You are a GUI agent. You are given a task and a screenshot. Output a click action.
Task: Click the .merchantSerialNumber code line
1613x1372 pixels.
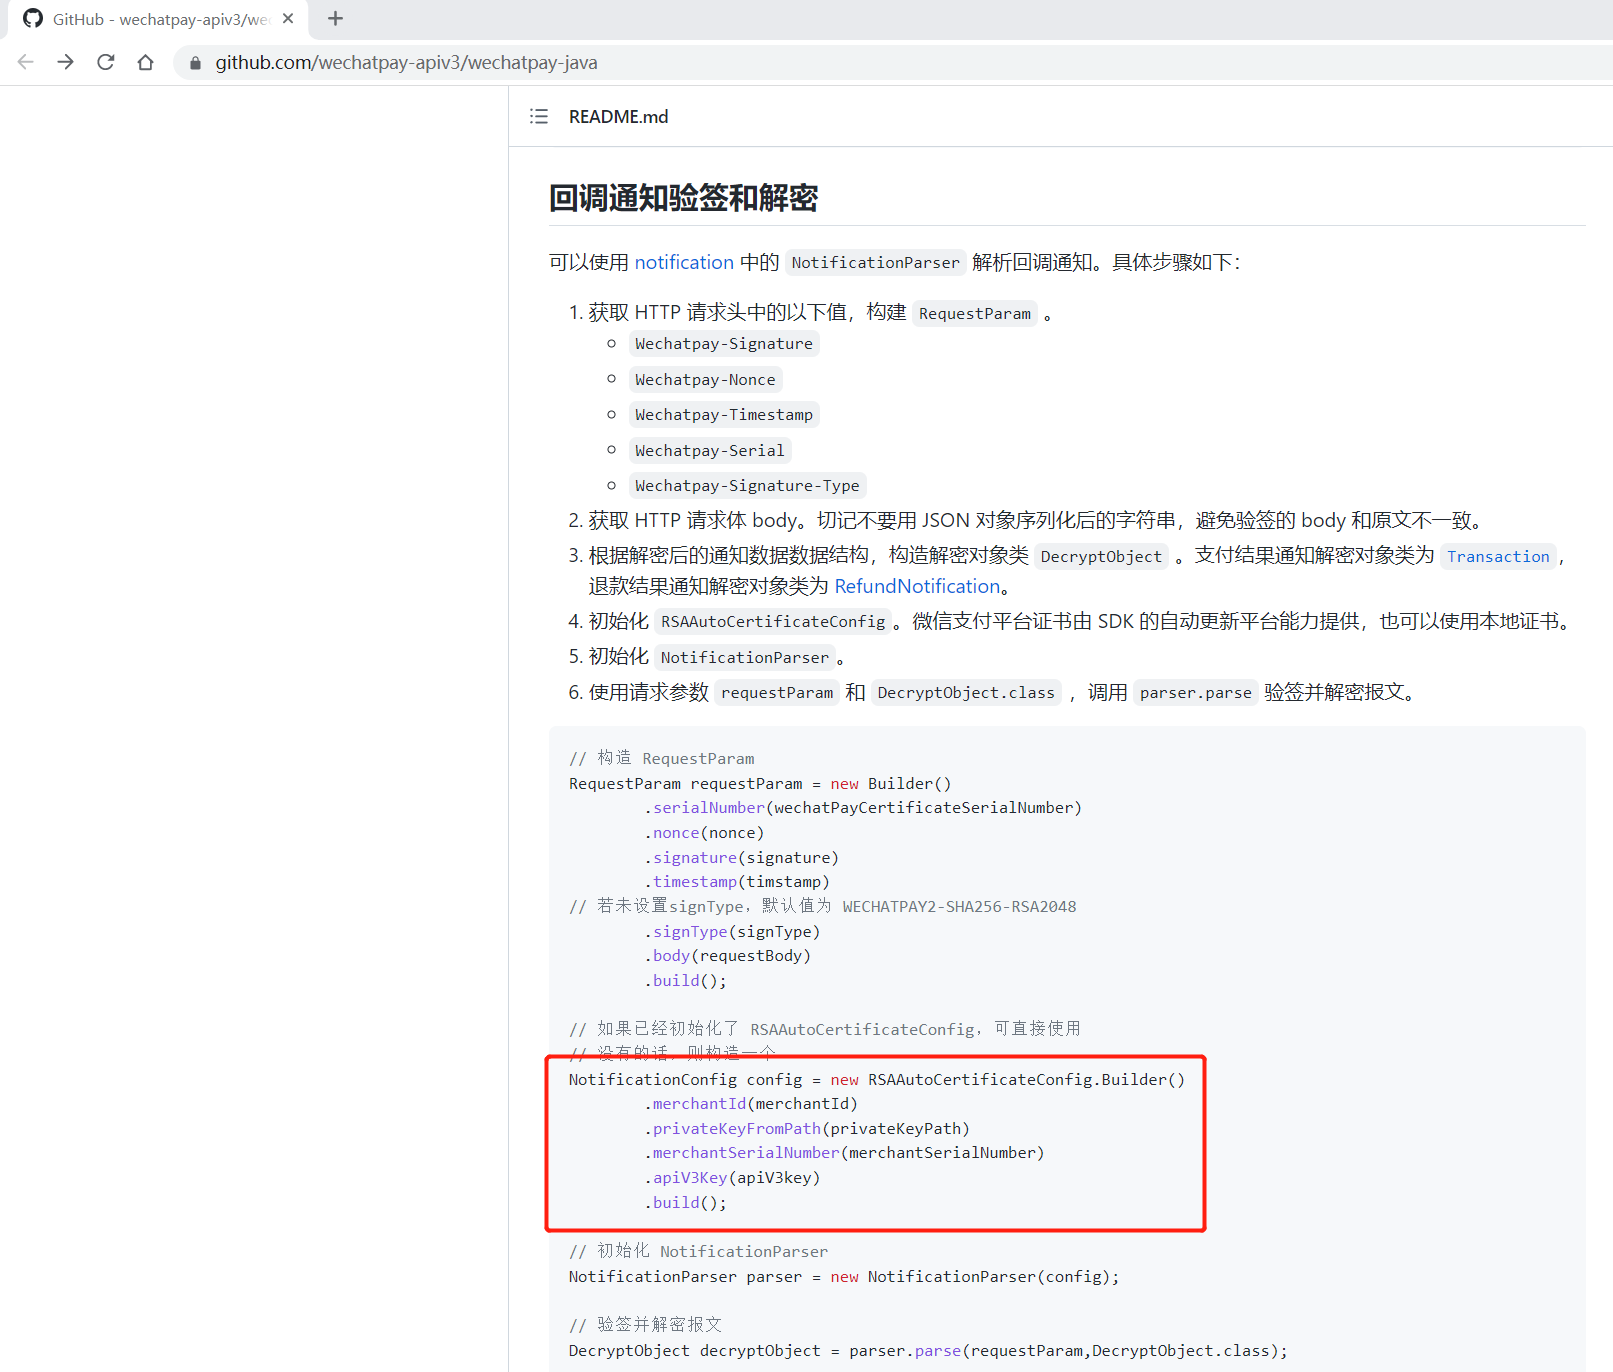(844, 1153)
